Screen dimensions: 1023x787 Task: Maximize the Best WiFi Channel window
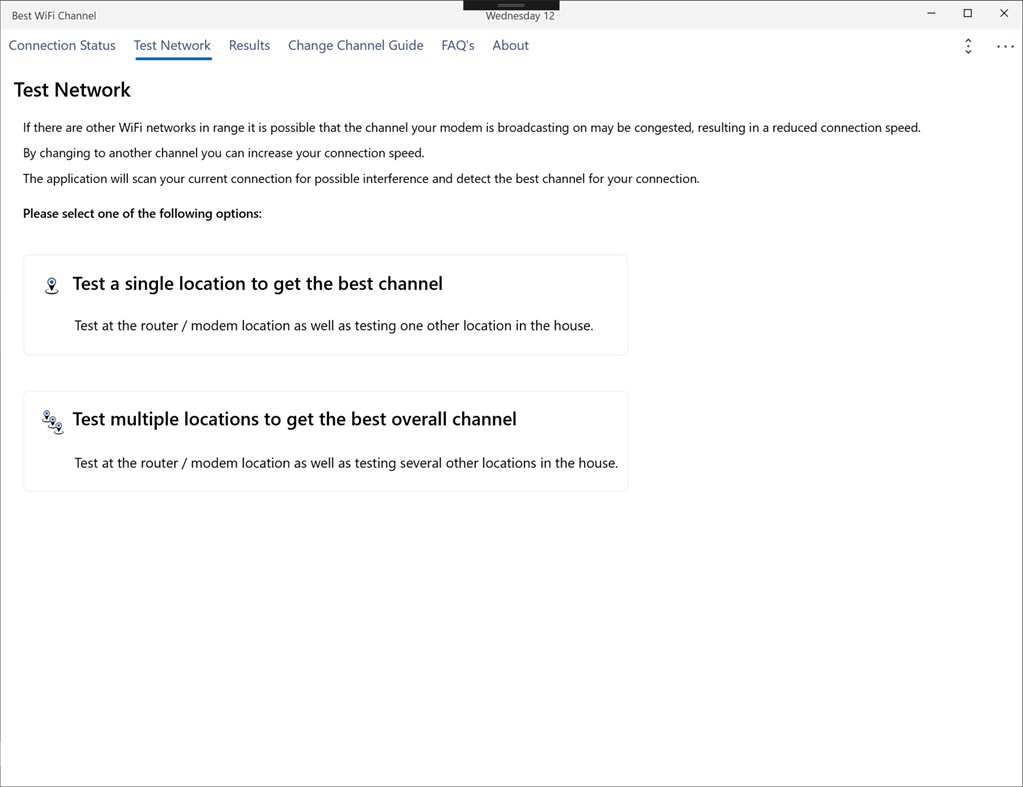[x=968, y=13]
